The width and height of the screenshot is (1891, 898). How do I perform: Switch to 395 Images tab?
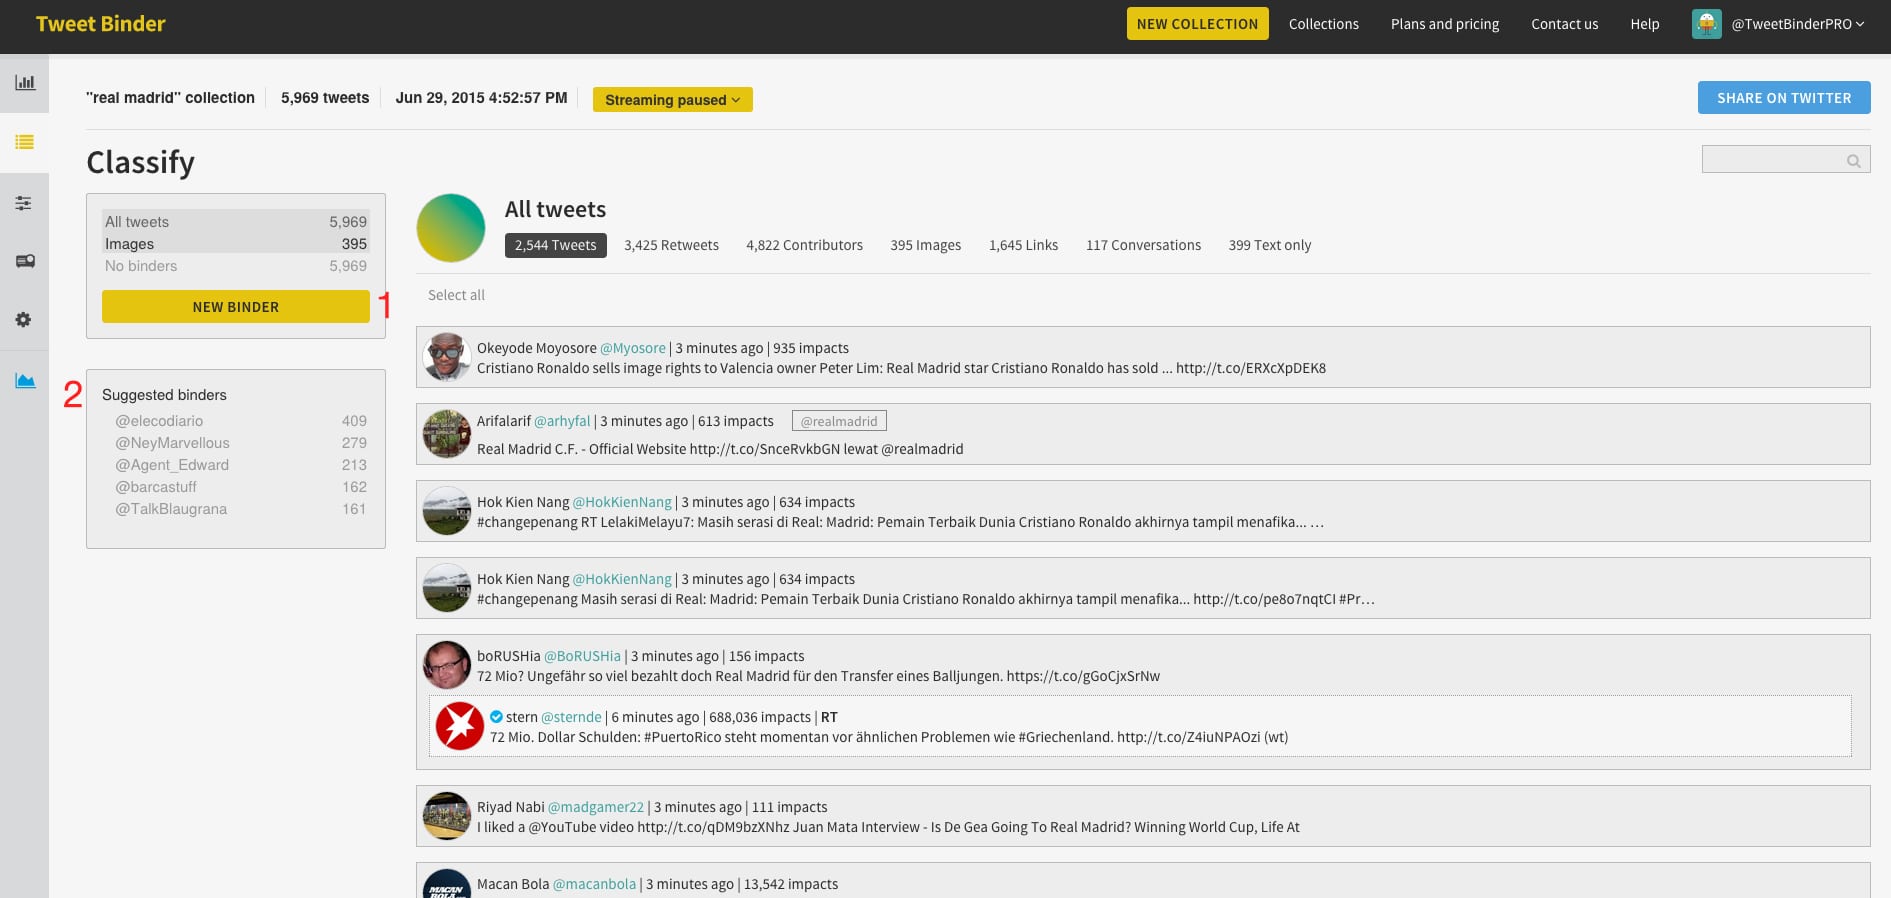point(926,245)
